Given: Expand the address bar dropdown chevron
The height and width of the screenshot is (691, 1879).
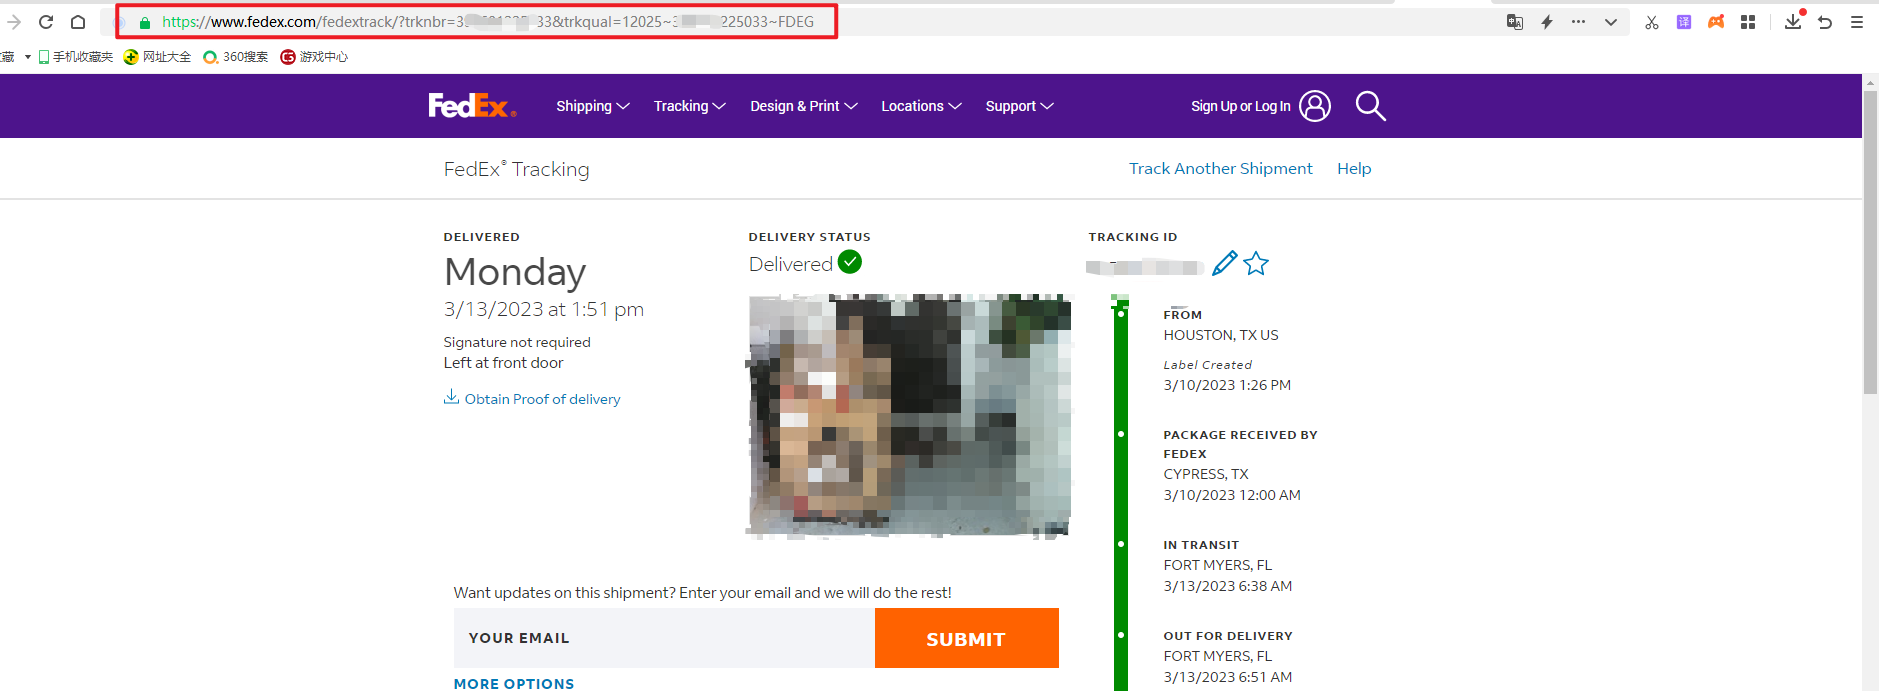Looking at the screenshot, I should coord(1611,22).
